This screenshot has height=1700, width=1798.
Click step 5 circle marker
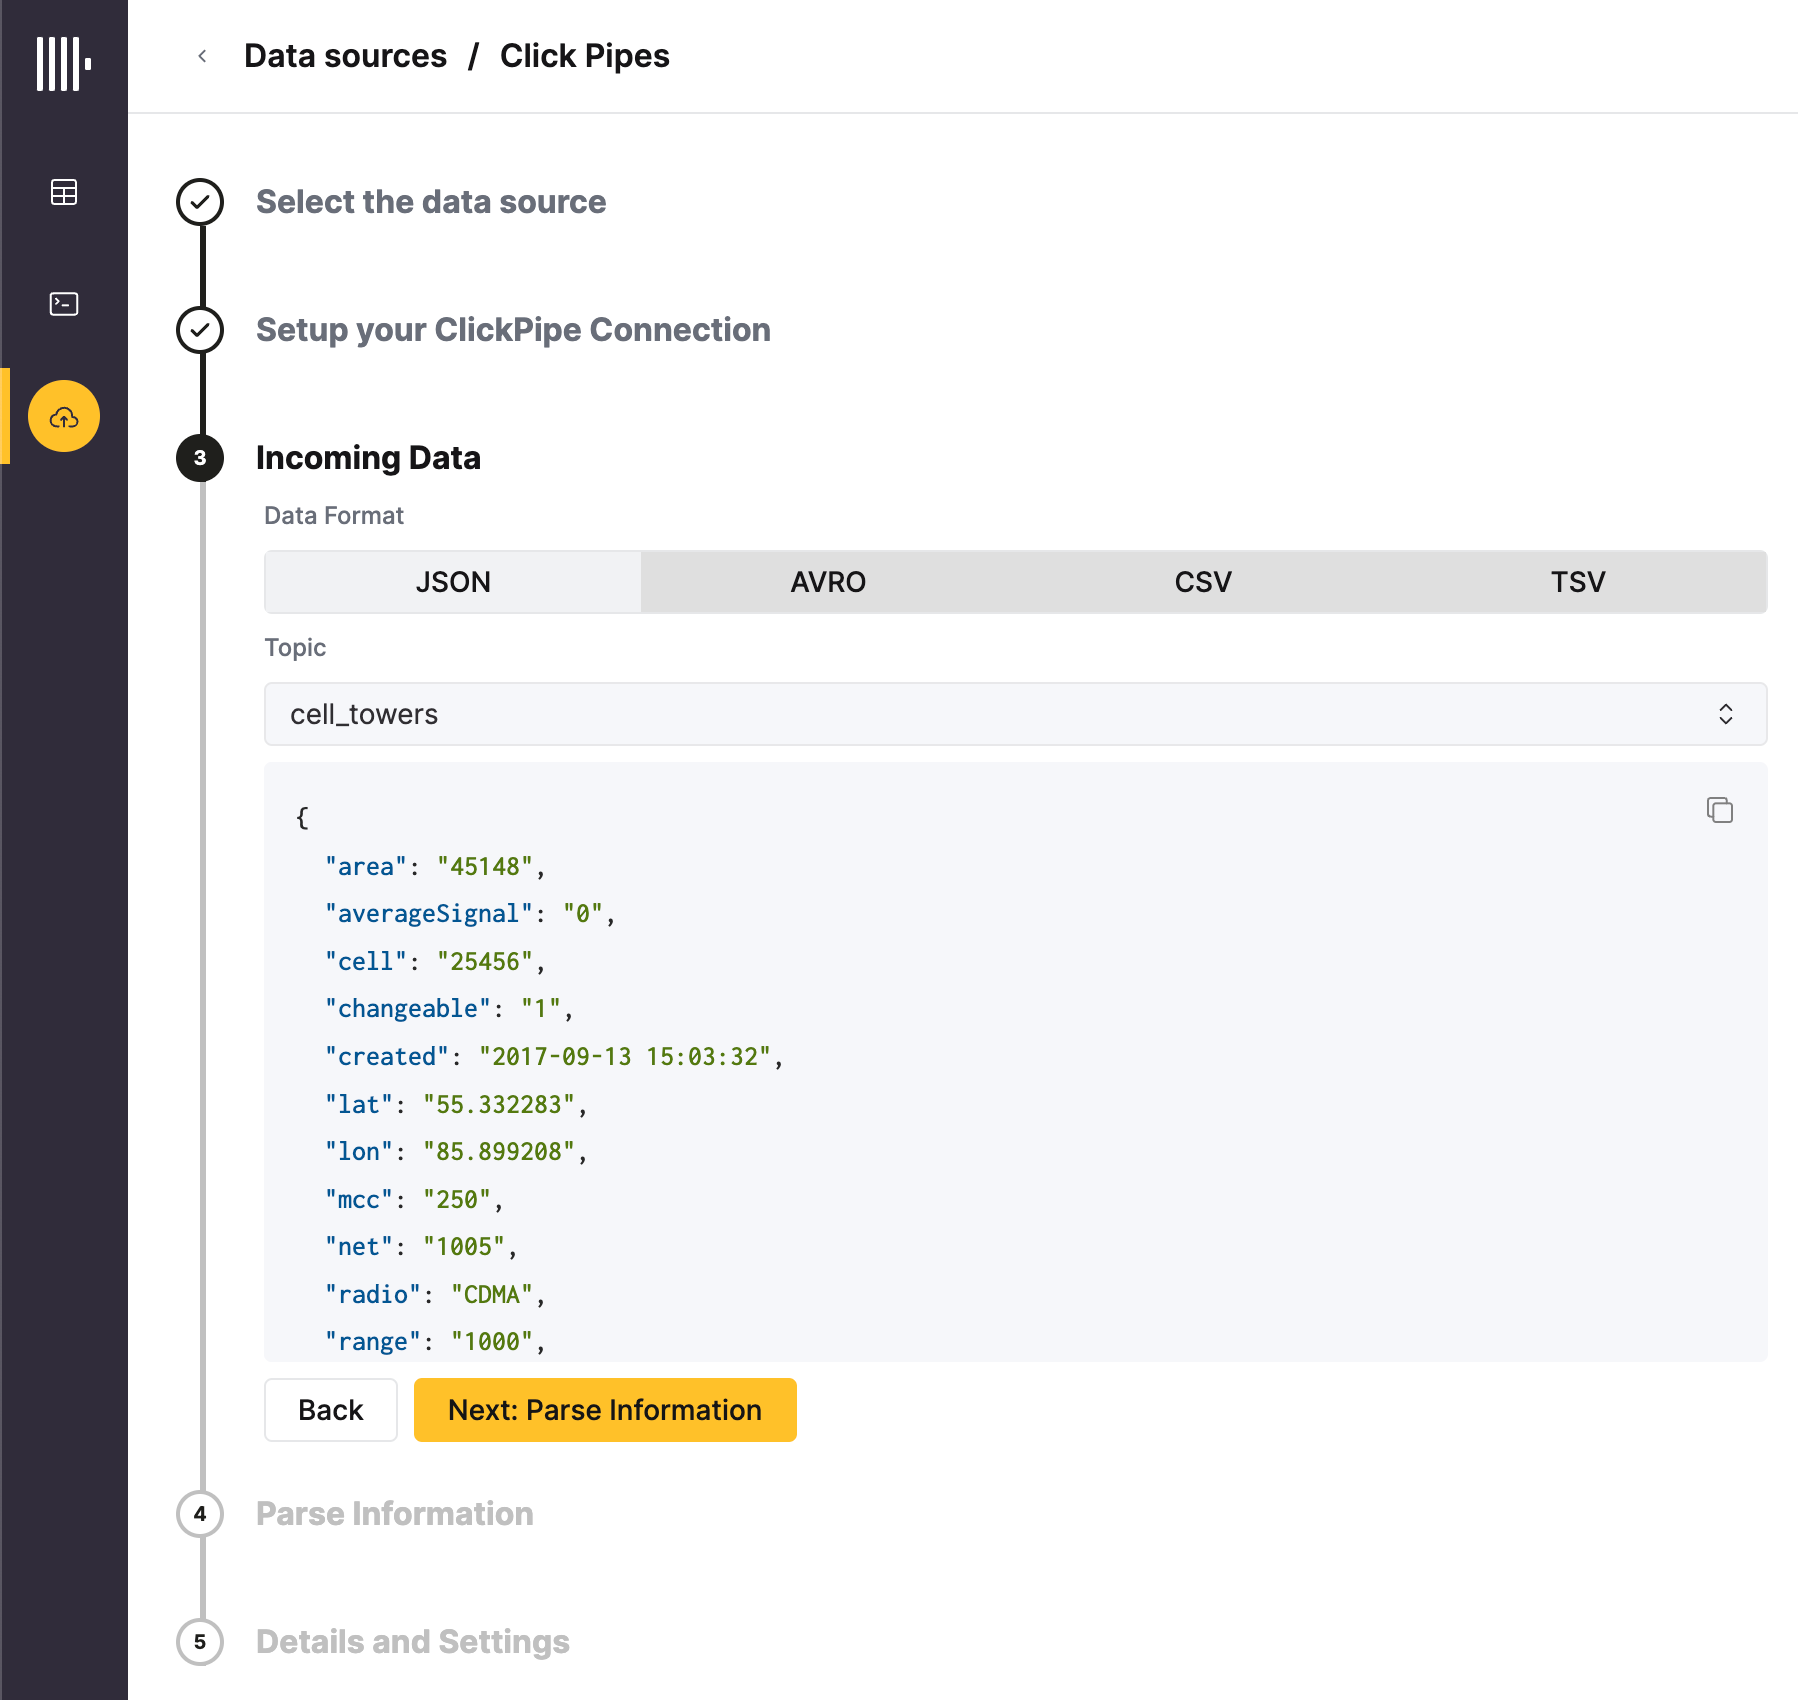click(x=200, y=1642)
